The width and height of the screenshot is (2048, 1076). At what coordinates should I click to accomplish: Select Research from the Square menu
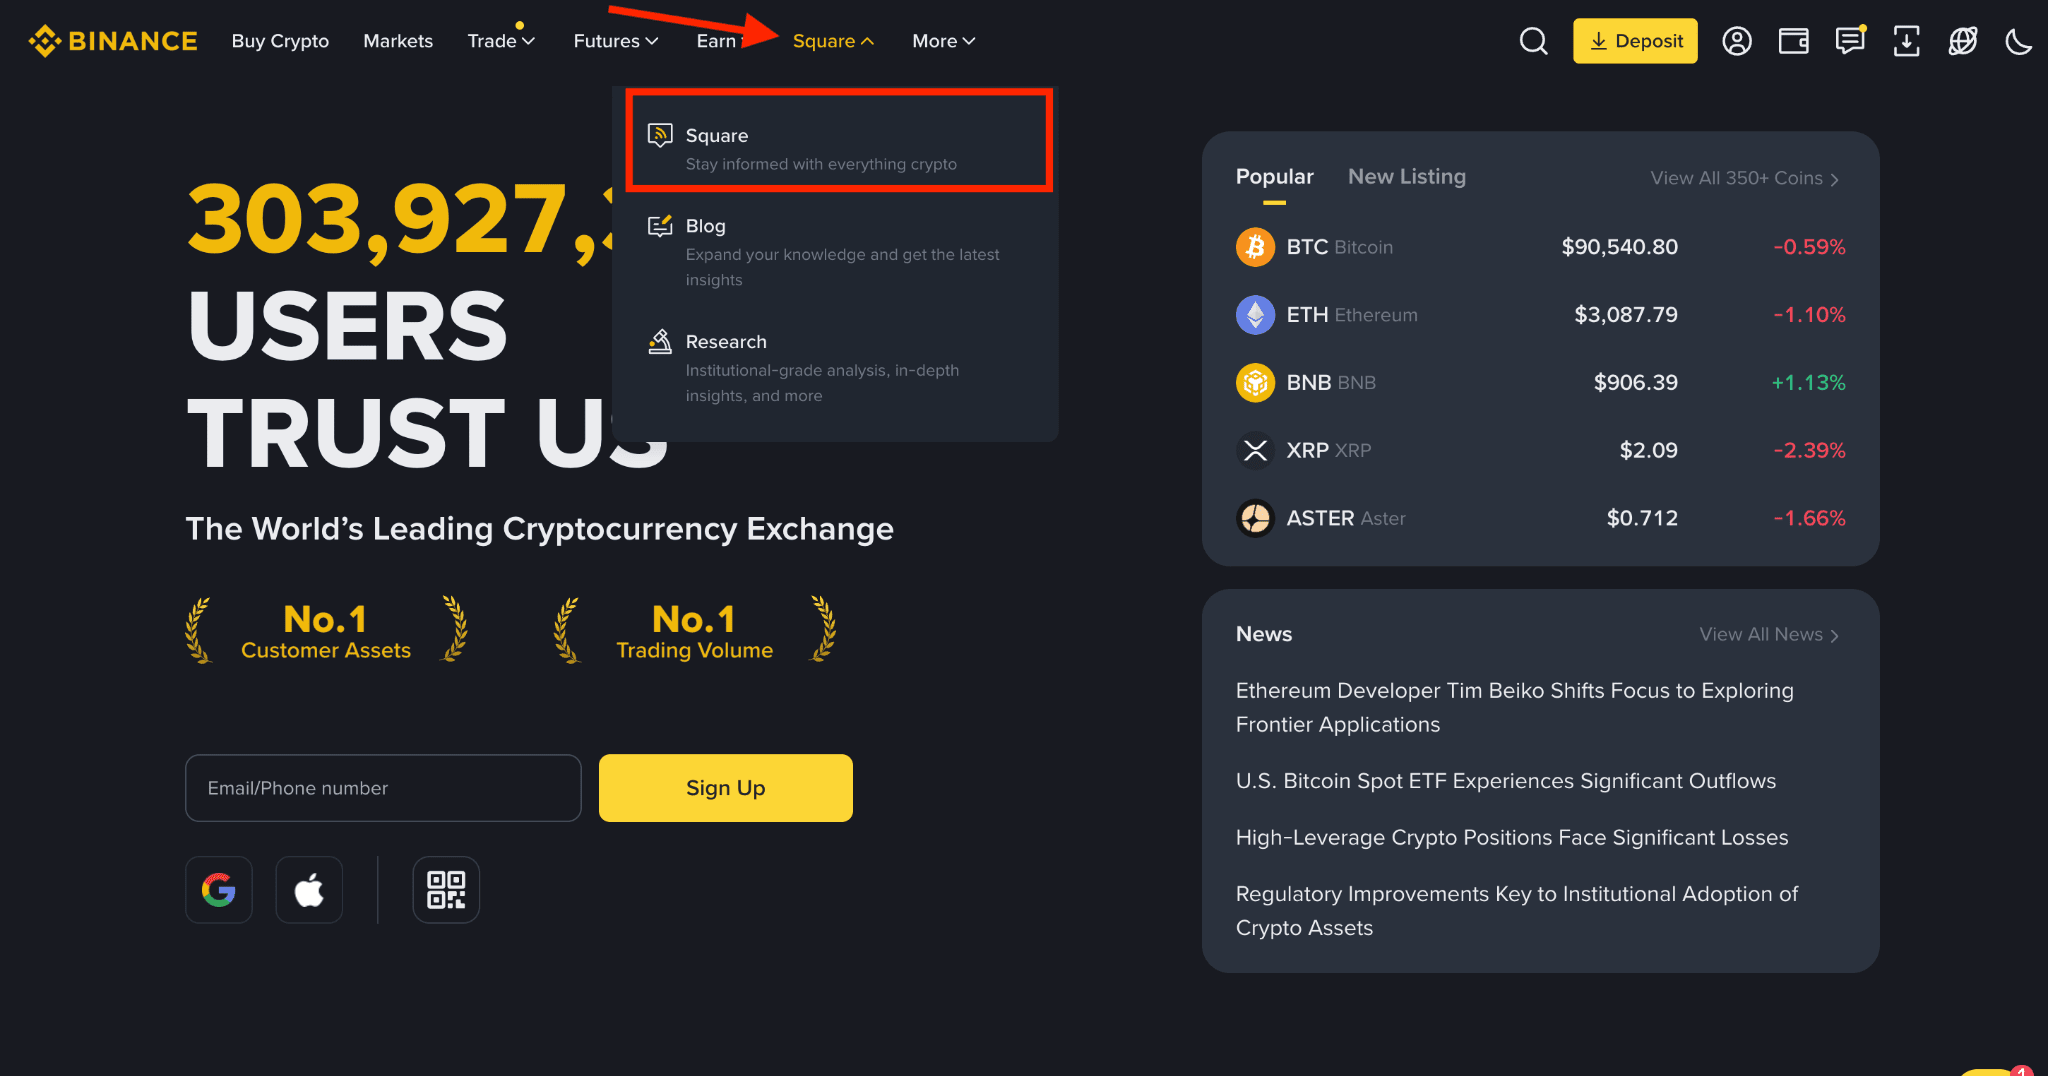(726, 342)
